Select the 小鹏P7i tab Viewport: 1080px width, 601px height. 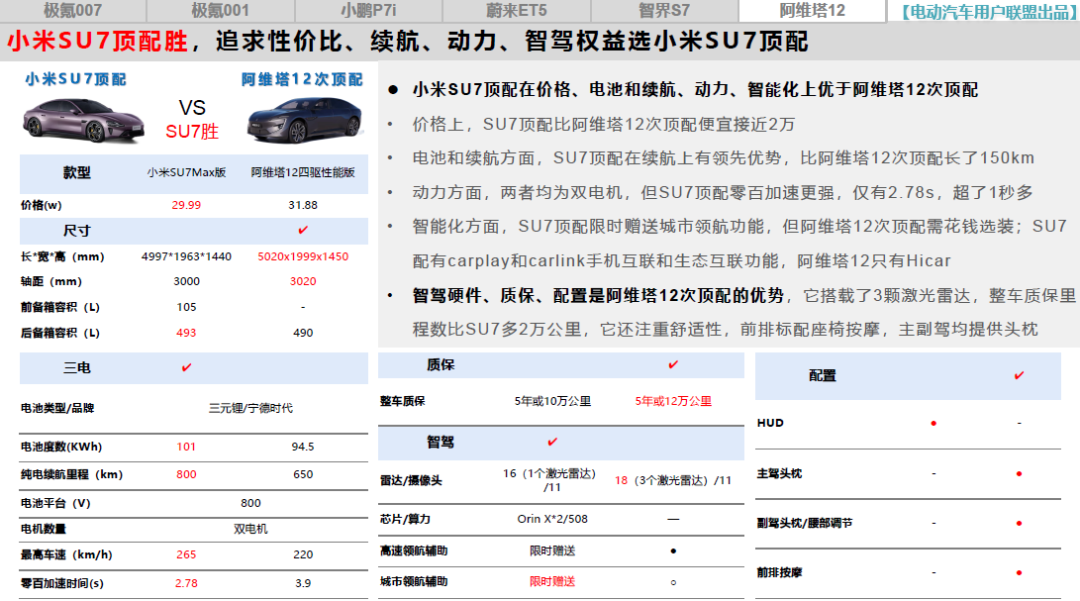(x=368, y=10)
